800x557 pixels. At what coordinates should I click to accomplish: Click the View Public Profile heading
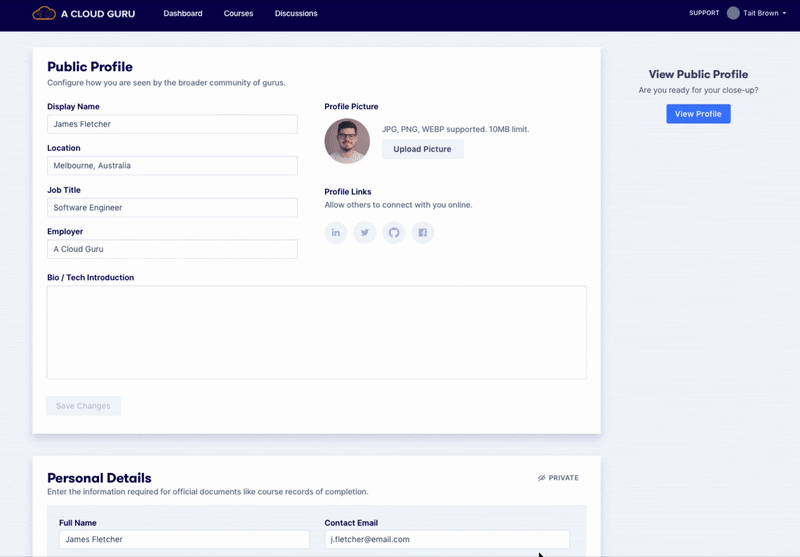tap(698, 74)
